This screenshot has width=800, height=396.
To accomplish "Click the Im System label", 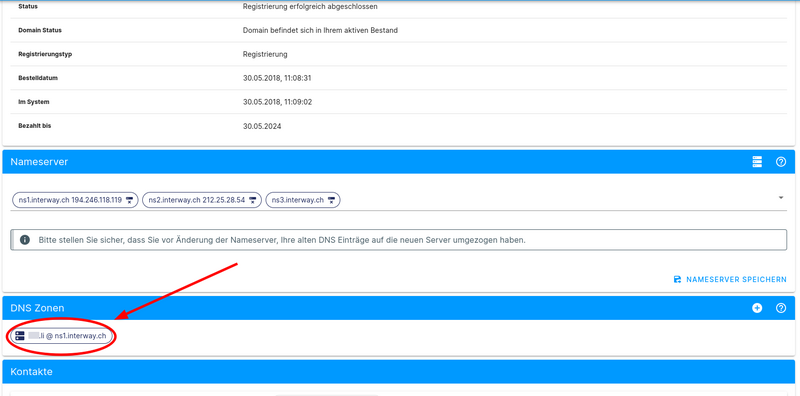I will tap(34, 102).
